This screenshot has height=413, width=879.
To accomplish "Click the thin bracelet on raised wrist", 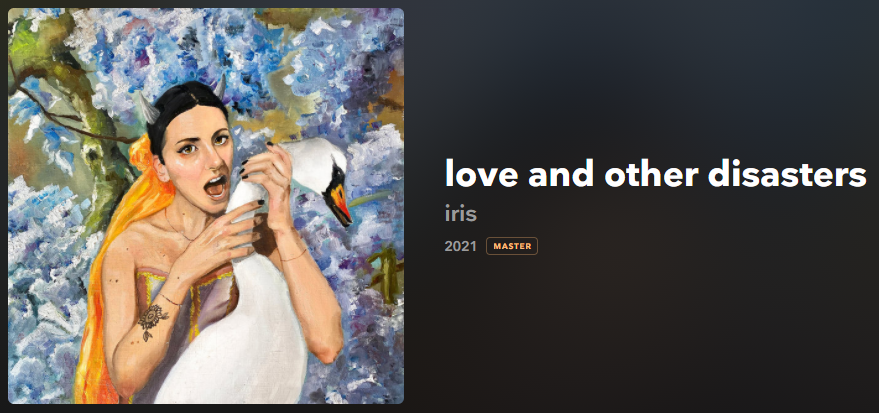I will [294, 256].
